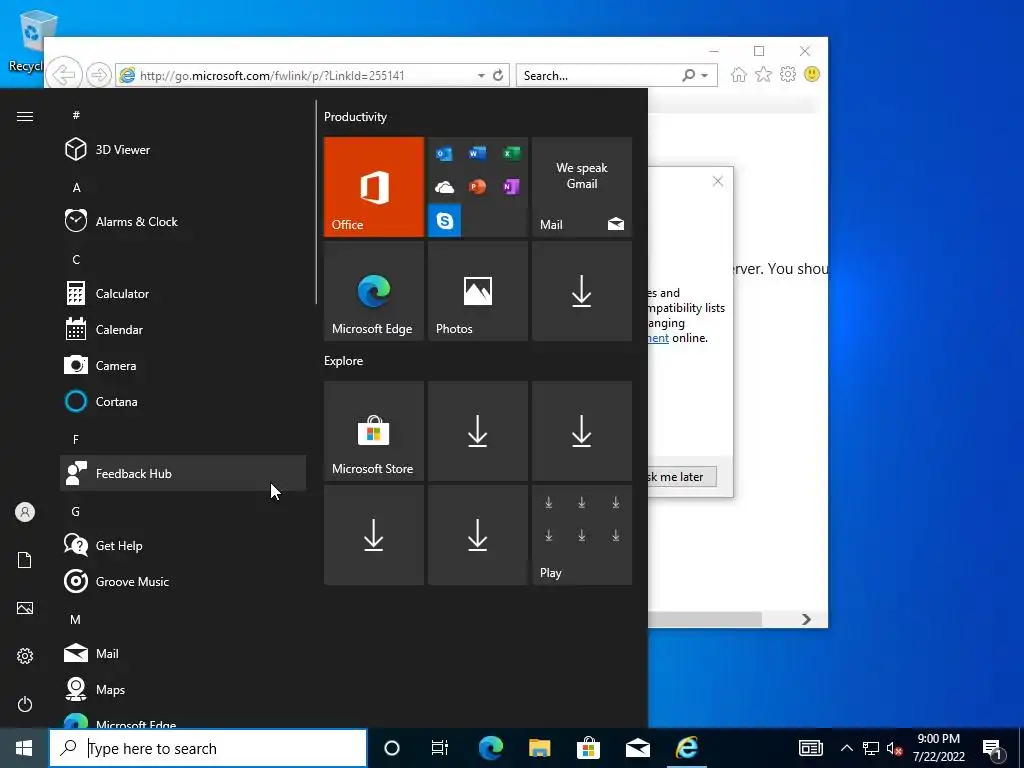1024x768 pixels.
Task: Open Excel icon in Office apps tile
Action: [511, 153]
